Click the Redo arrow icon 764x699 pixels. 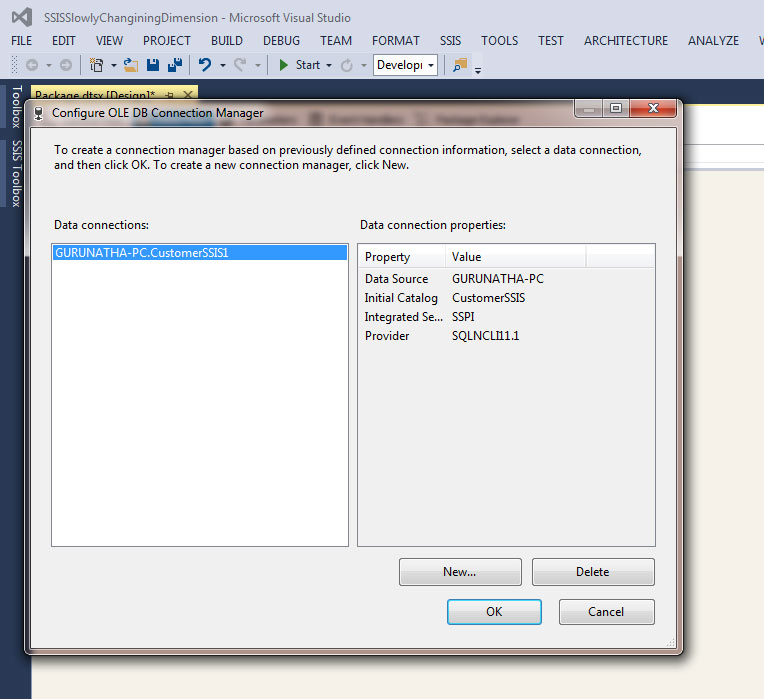(x=240, y=65)
